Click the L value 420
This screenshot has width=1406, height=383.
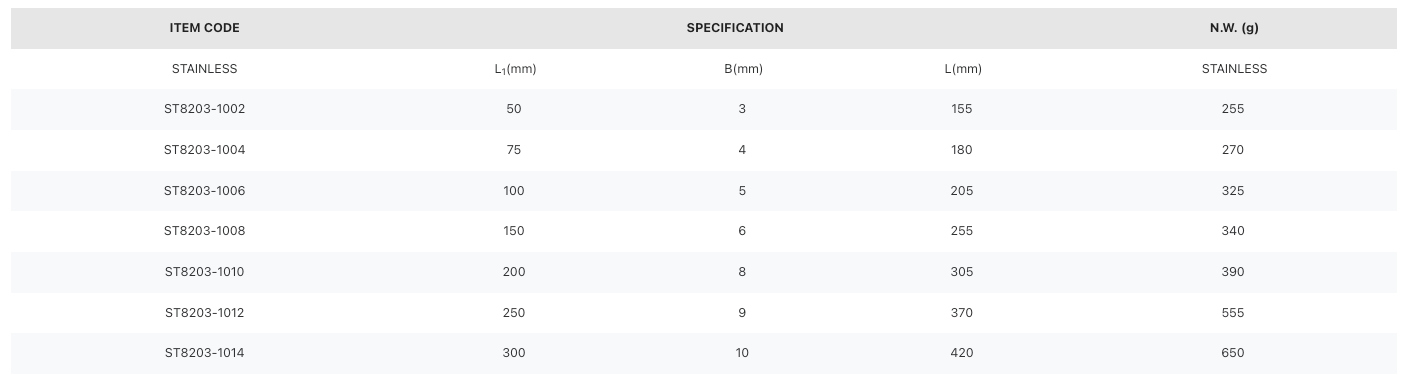(962, 353)
